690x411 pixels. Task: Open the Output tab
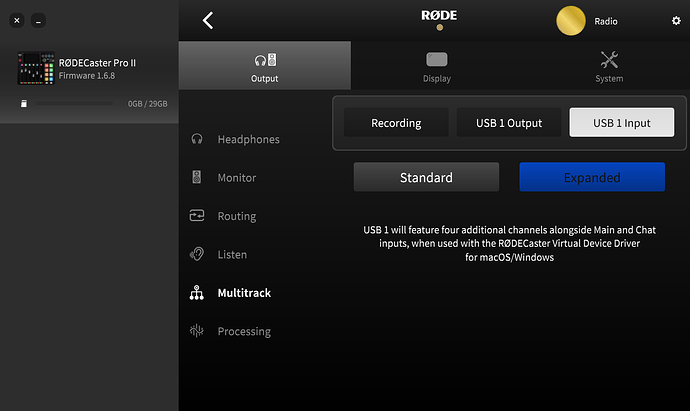point(265,66)
